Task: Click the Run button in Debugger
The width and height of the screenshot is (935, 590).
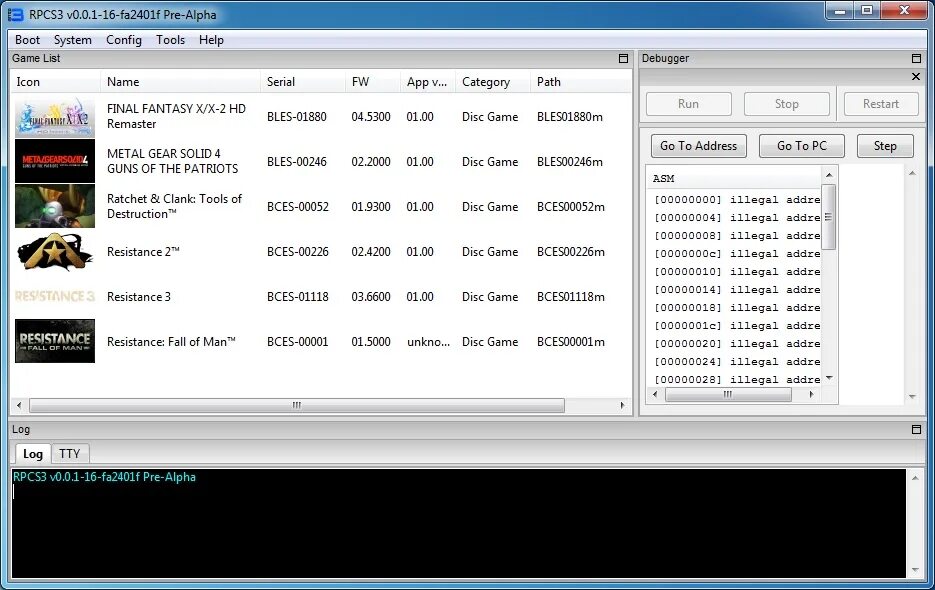Action: click(689, 104)
